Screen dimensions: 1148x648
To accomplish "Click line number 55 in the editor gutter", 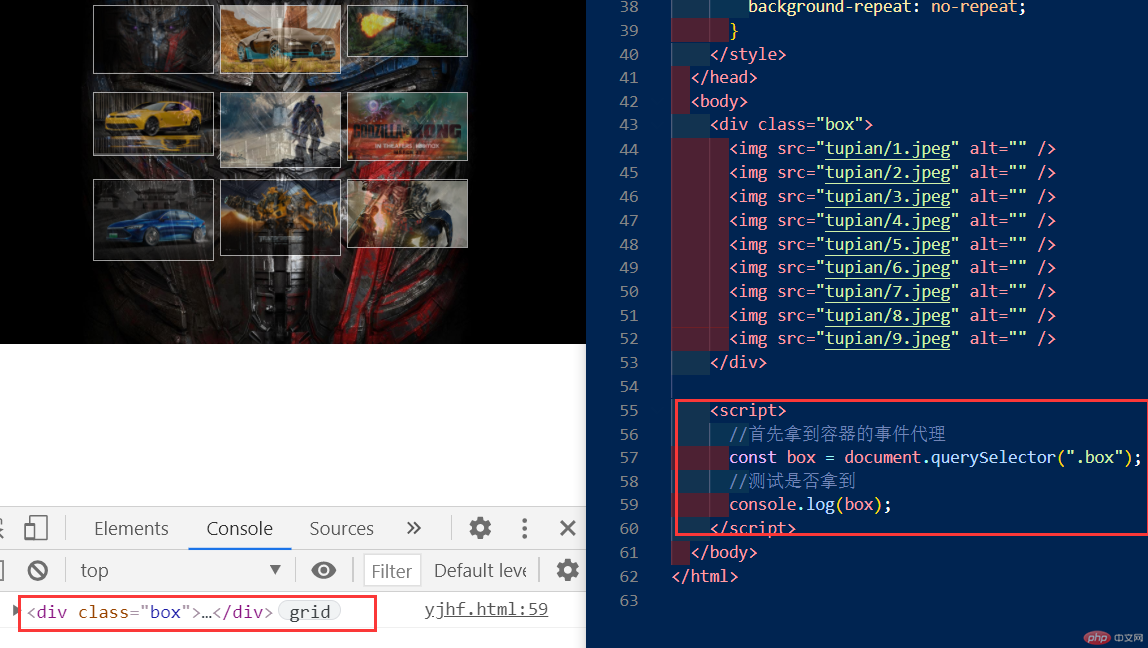I will click(629, 410).
